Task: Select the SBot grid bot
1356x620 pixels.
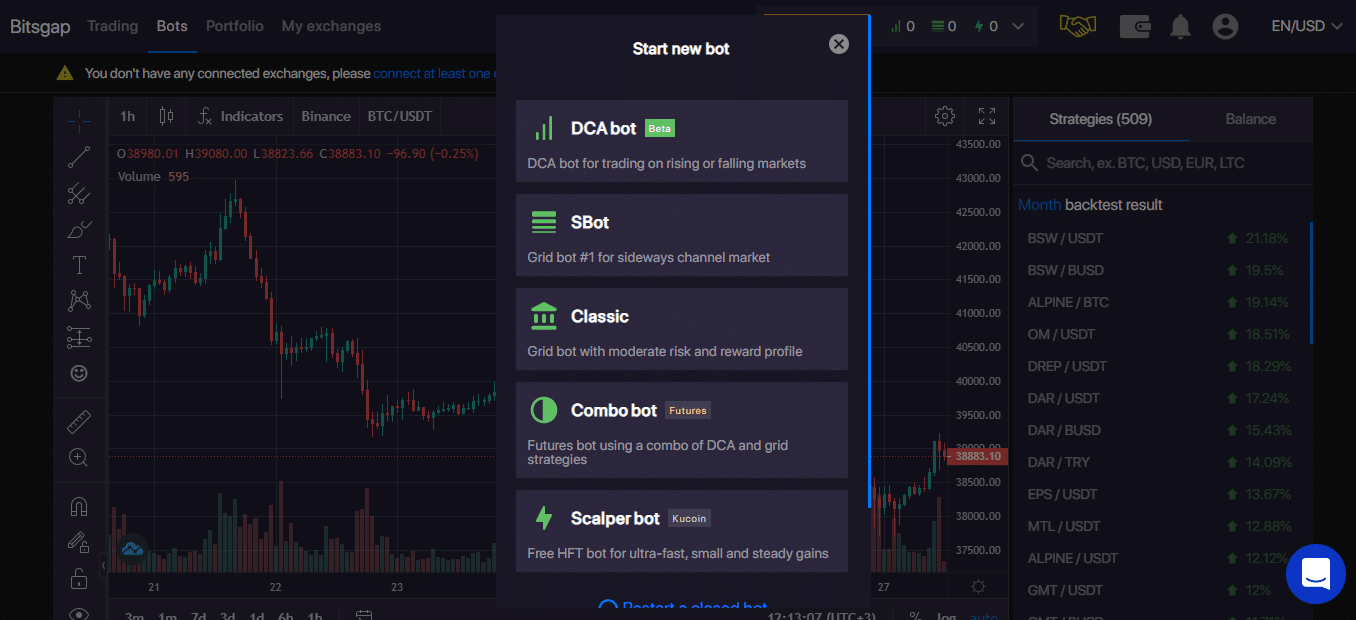Action: pos(681,235)
